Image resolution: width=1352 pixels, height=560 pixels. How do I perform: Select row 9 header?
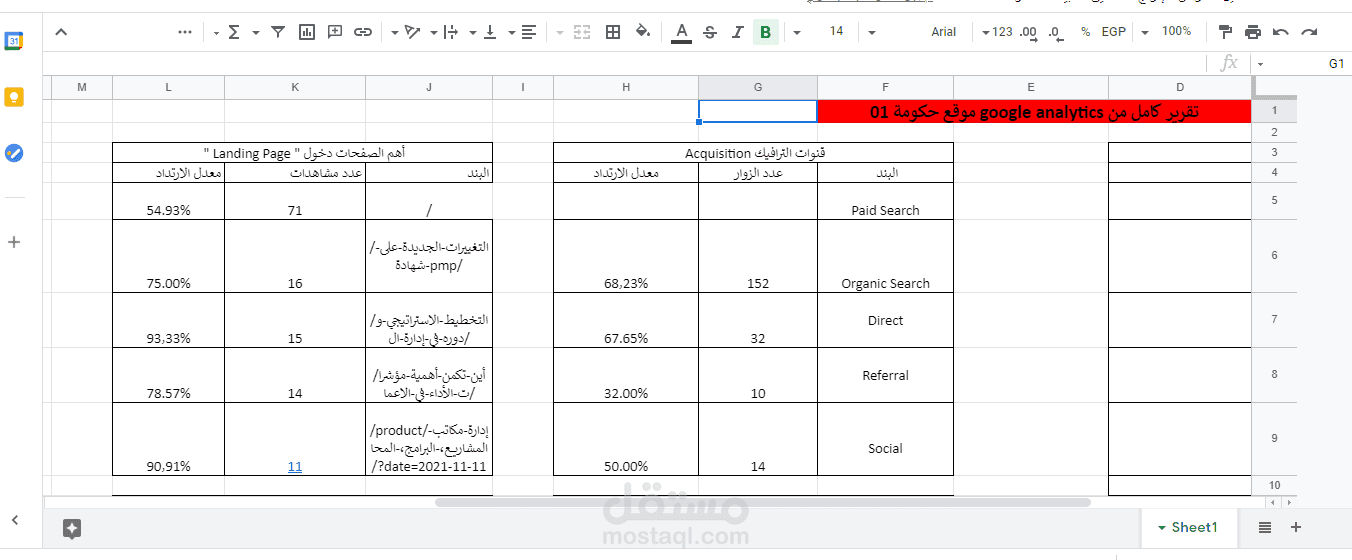coord(1274,439)
